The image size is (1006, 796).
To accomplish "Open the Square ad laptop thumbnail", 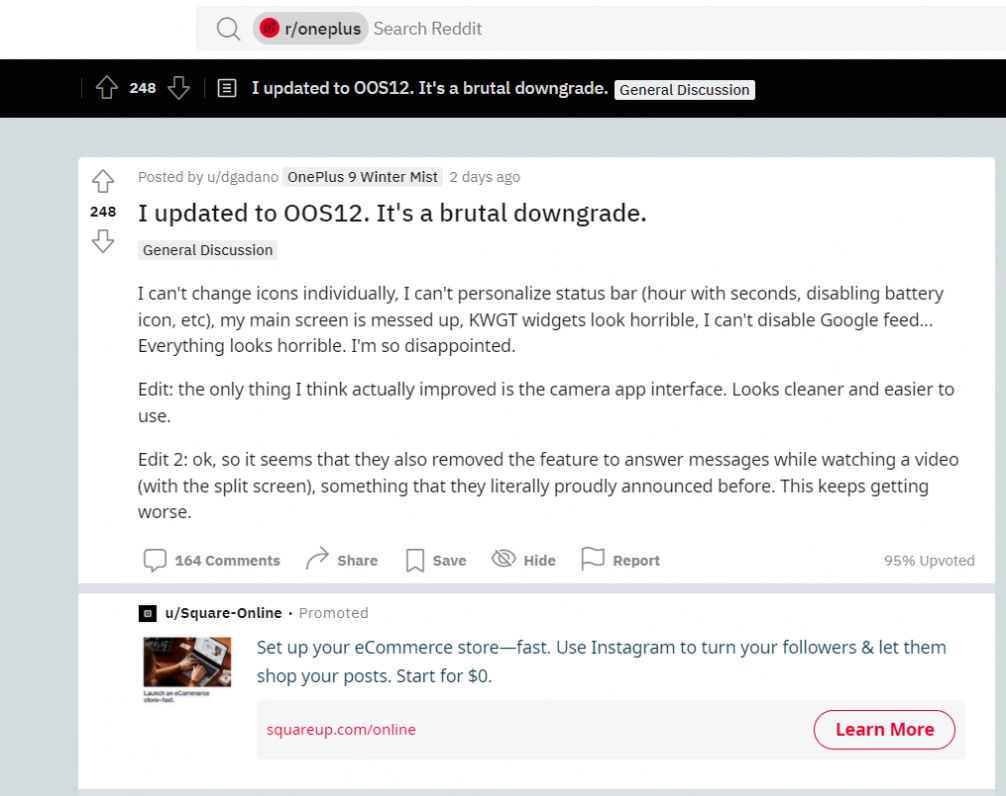I will tap(187, 662).
